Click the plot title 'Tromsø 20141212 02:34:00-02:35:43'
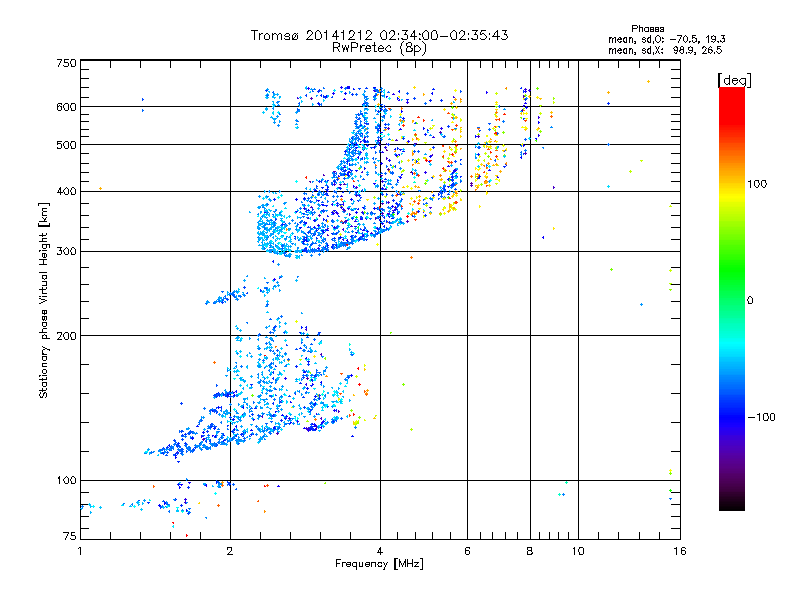This screenshot has height=600, width=800. point(379,35)
